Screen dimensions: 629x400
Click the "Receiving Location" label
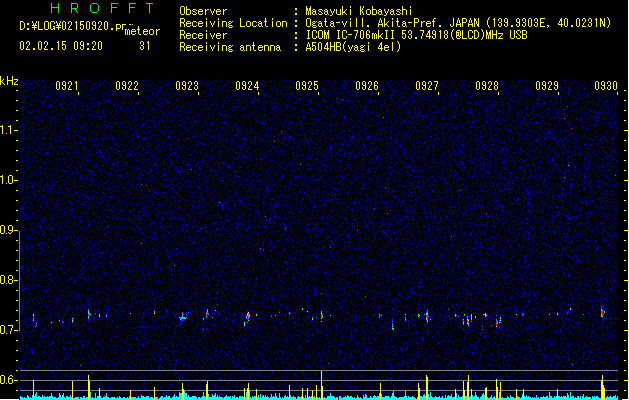point(233,23)
